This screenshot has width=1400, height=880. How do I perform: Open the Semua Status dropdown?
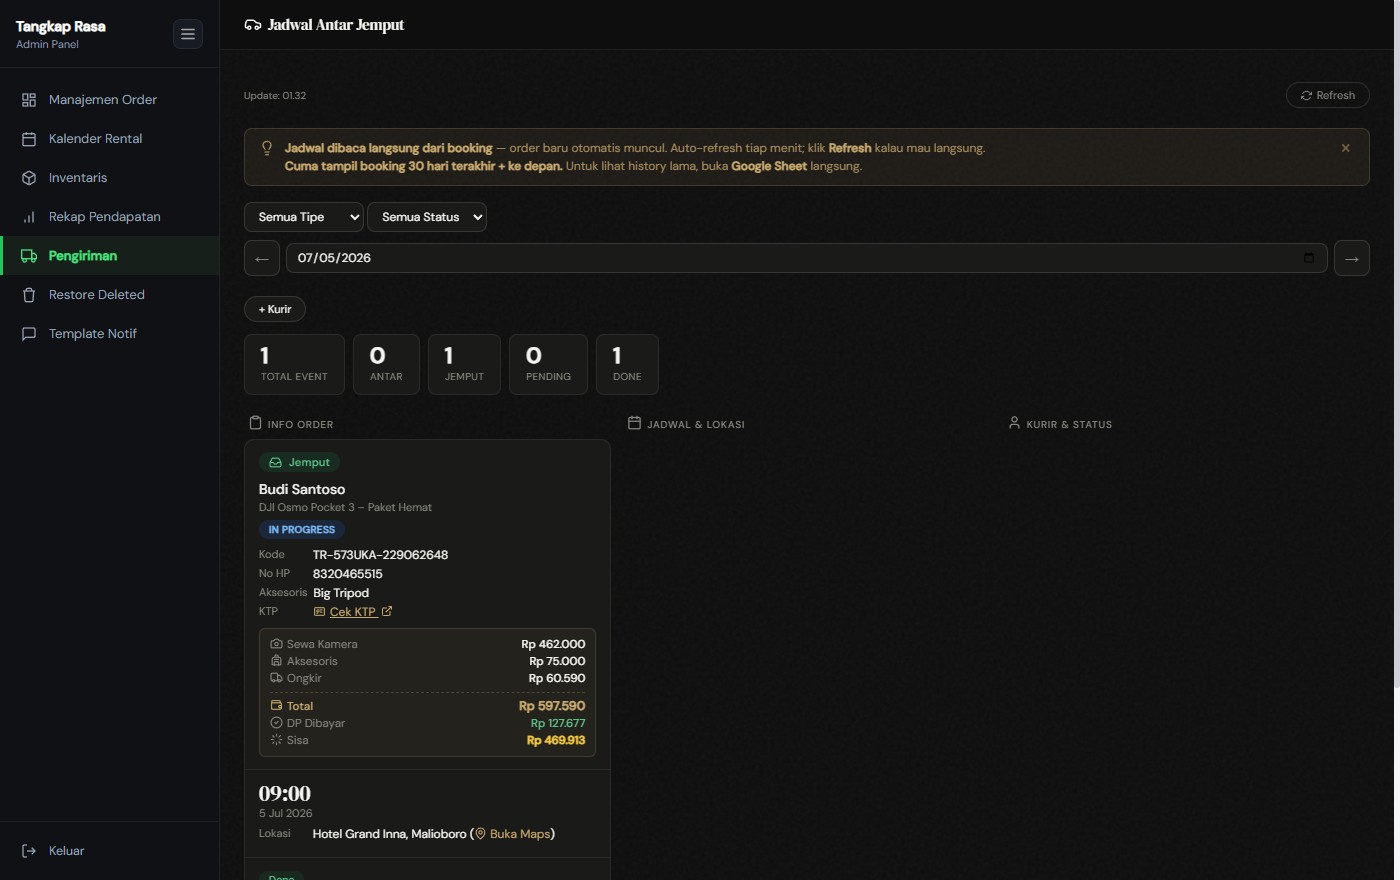click(427, 217)
